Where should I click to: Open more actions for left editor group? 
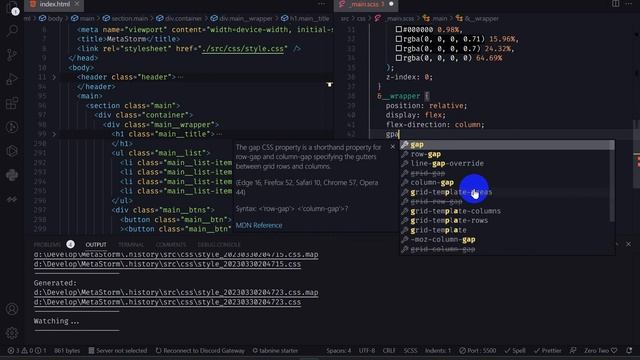click(322, 4)
